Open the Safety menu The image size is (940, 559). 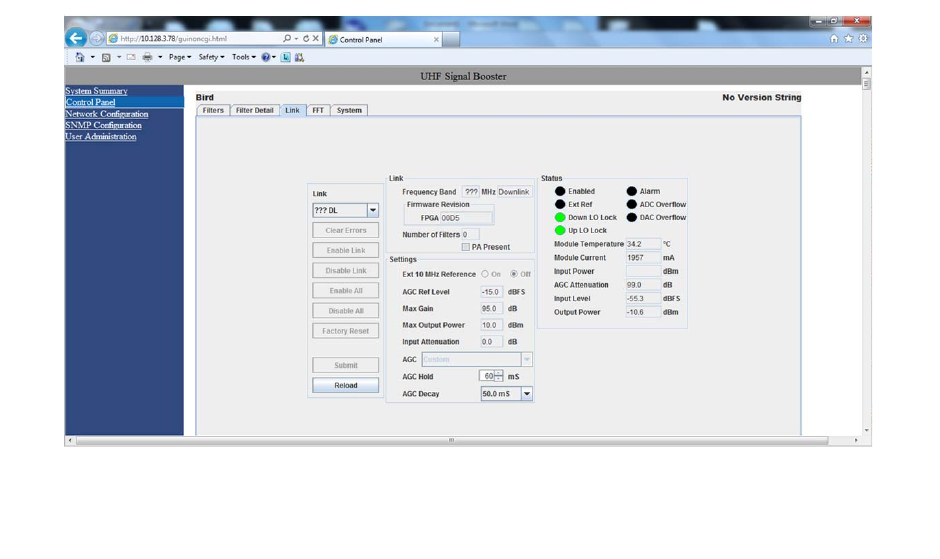click(211, 57)
